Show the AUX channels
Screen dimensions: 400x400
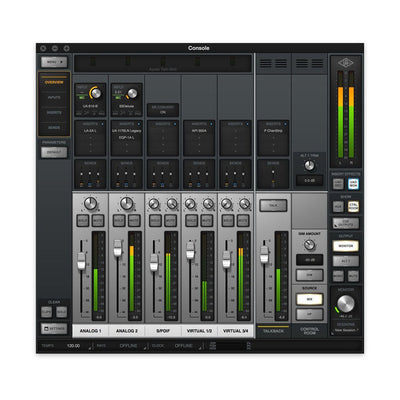pos(338,207)
